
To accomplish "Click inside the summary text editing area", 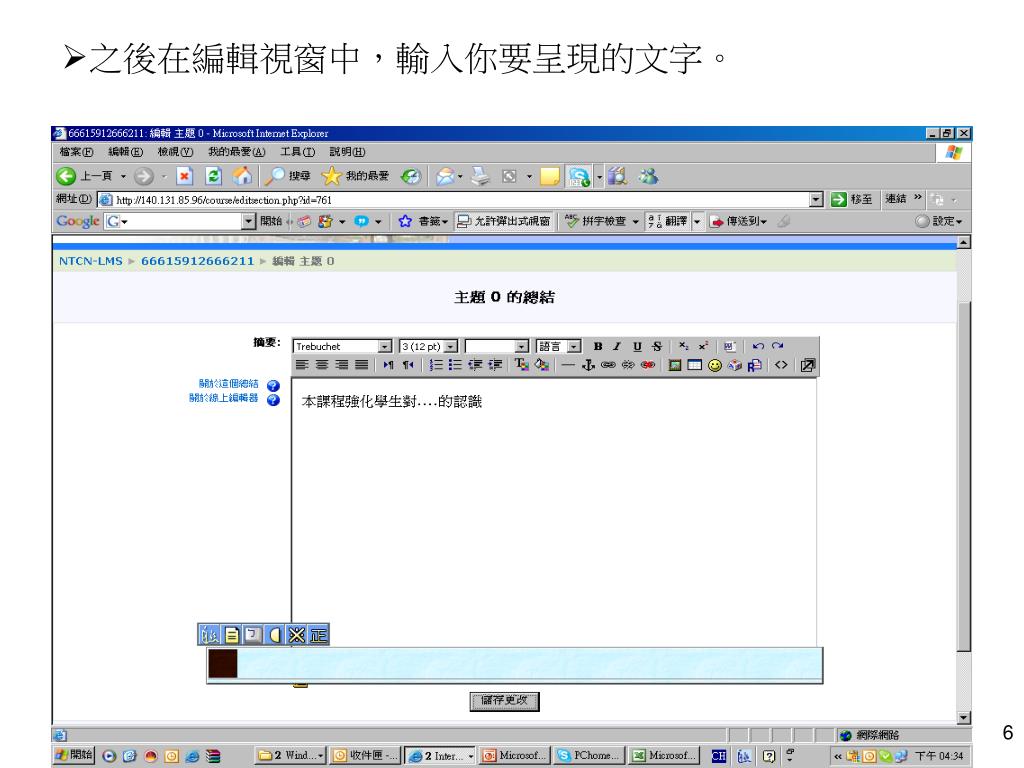I will (554, 513).
